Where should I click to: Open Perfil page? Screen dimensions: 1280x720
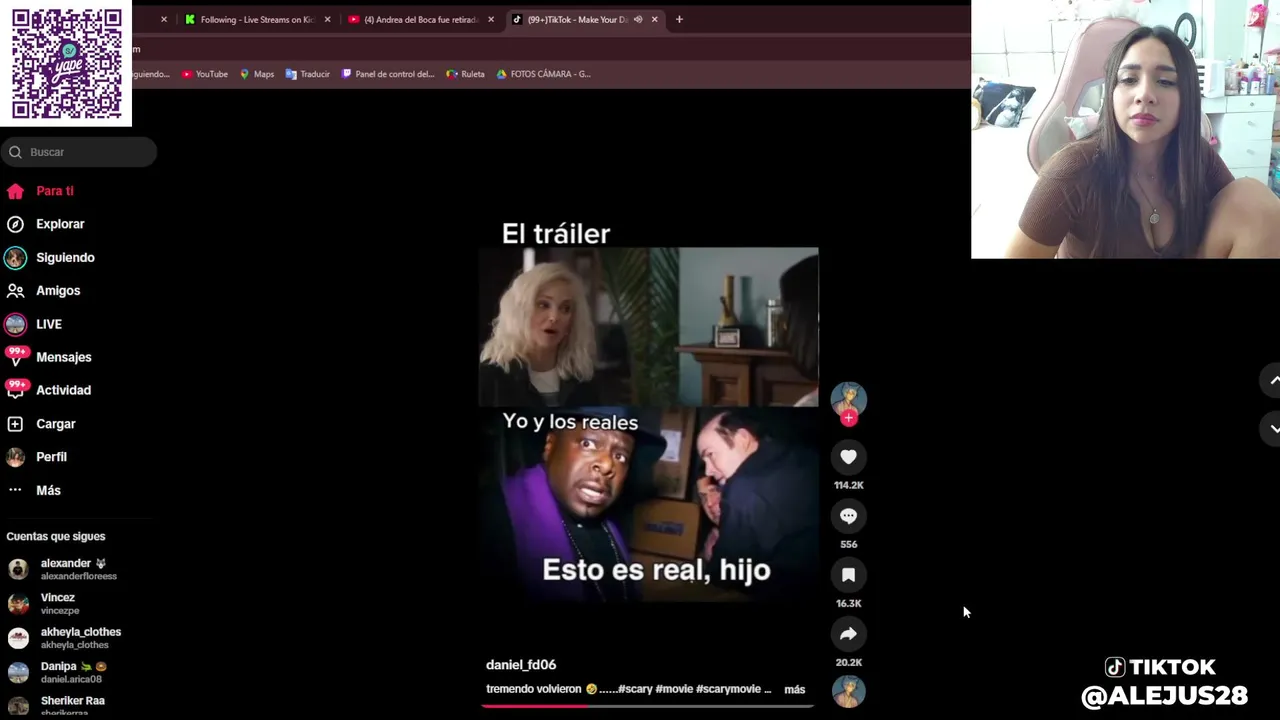pos(51,457)
